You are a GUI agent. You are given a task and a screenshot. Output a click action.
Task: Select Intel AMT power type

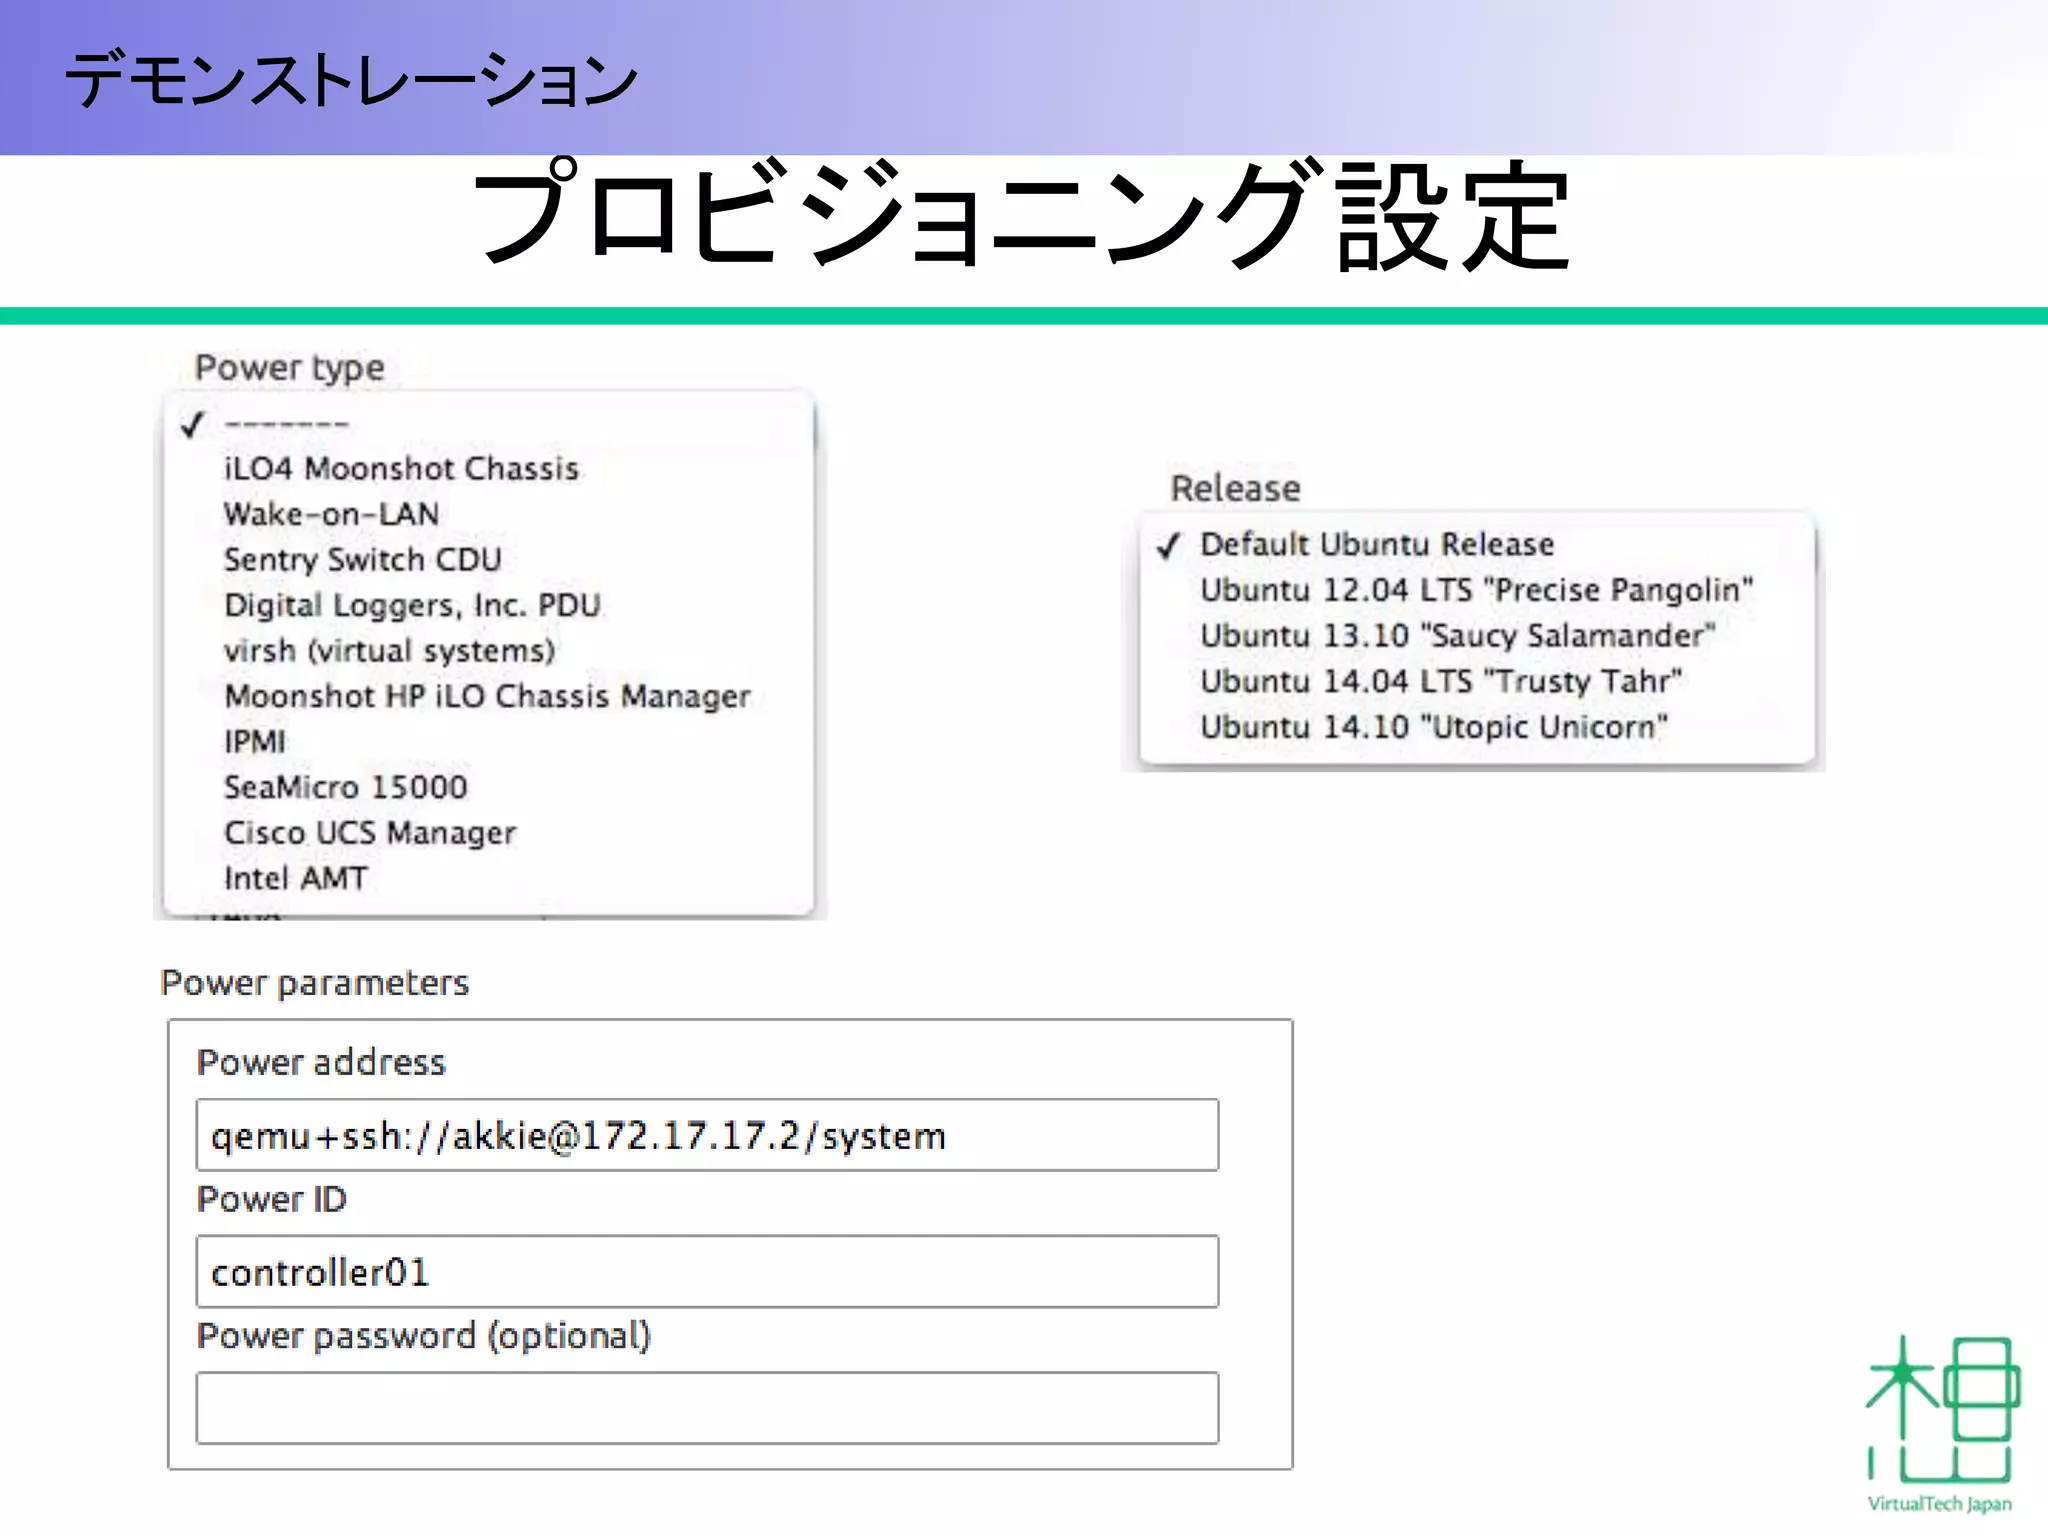(489, 878)
